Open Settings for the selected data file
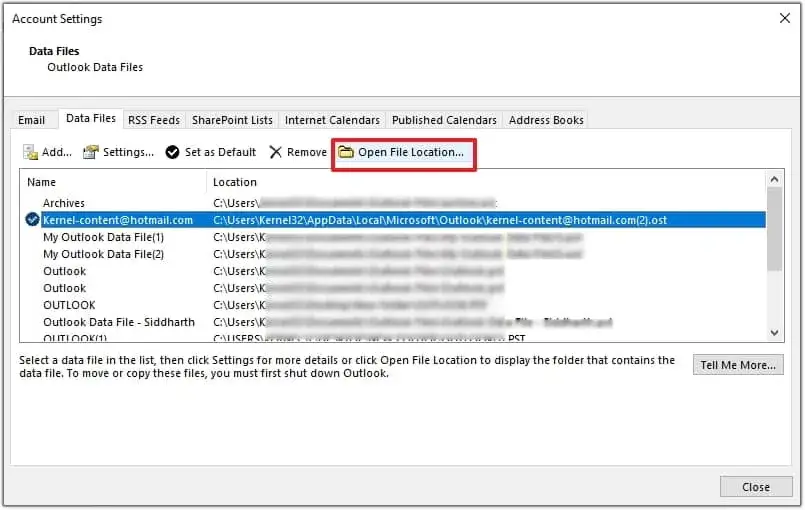This screenshot has height=510, width=805. click(119, 152)
